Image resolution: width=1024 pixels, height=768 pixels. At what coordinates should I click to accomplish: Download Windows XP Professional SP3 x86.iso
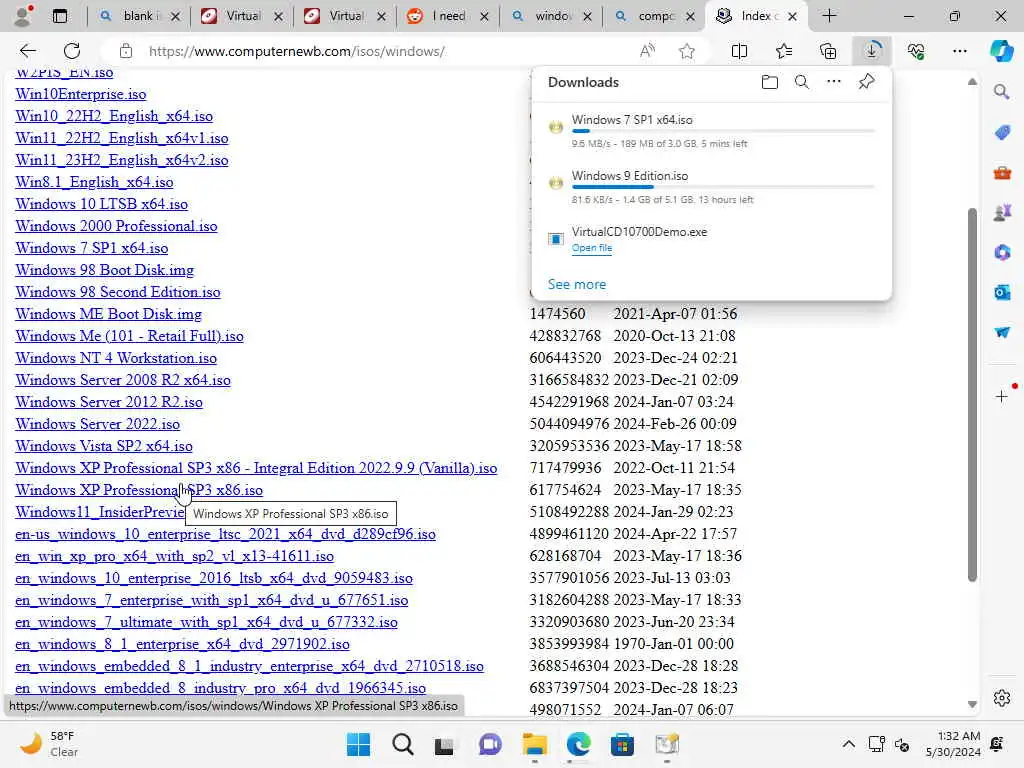139,490
